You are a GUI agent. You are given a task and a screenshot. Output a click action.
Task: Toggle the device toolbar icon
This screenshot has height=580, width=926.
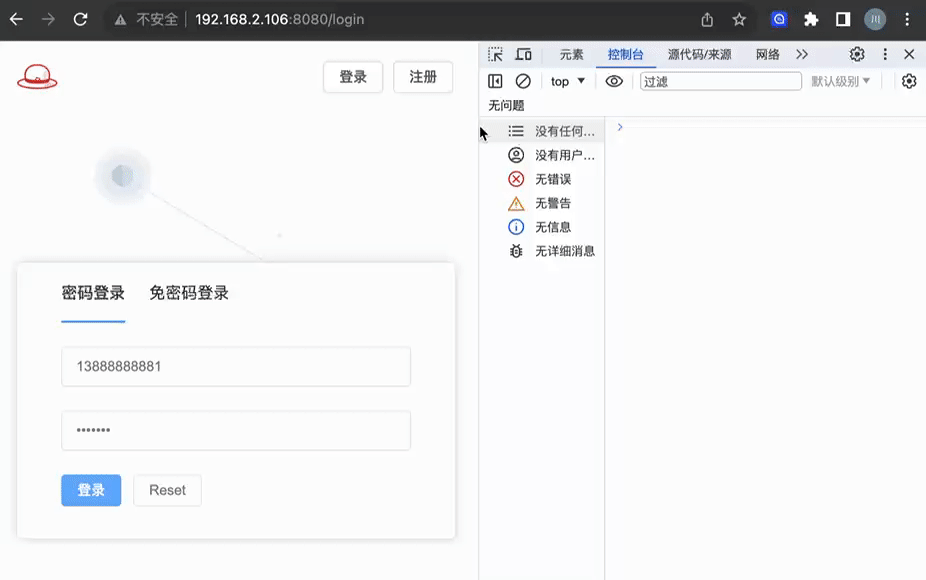point(523,54)
